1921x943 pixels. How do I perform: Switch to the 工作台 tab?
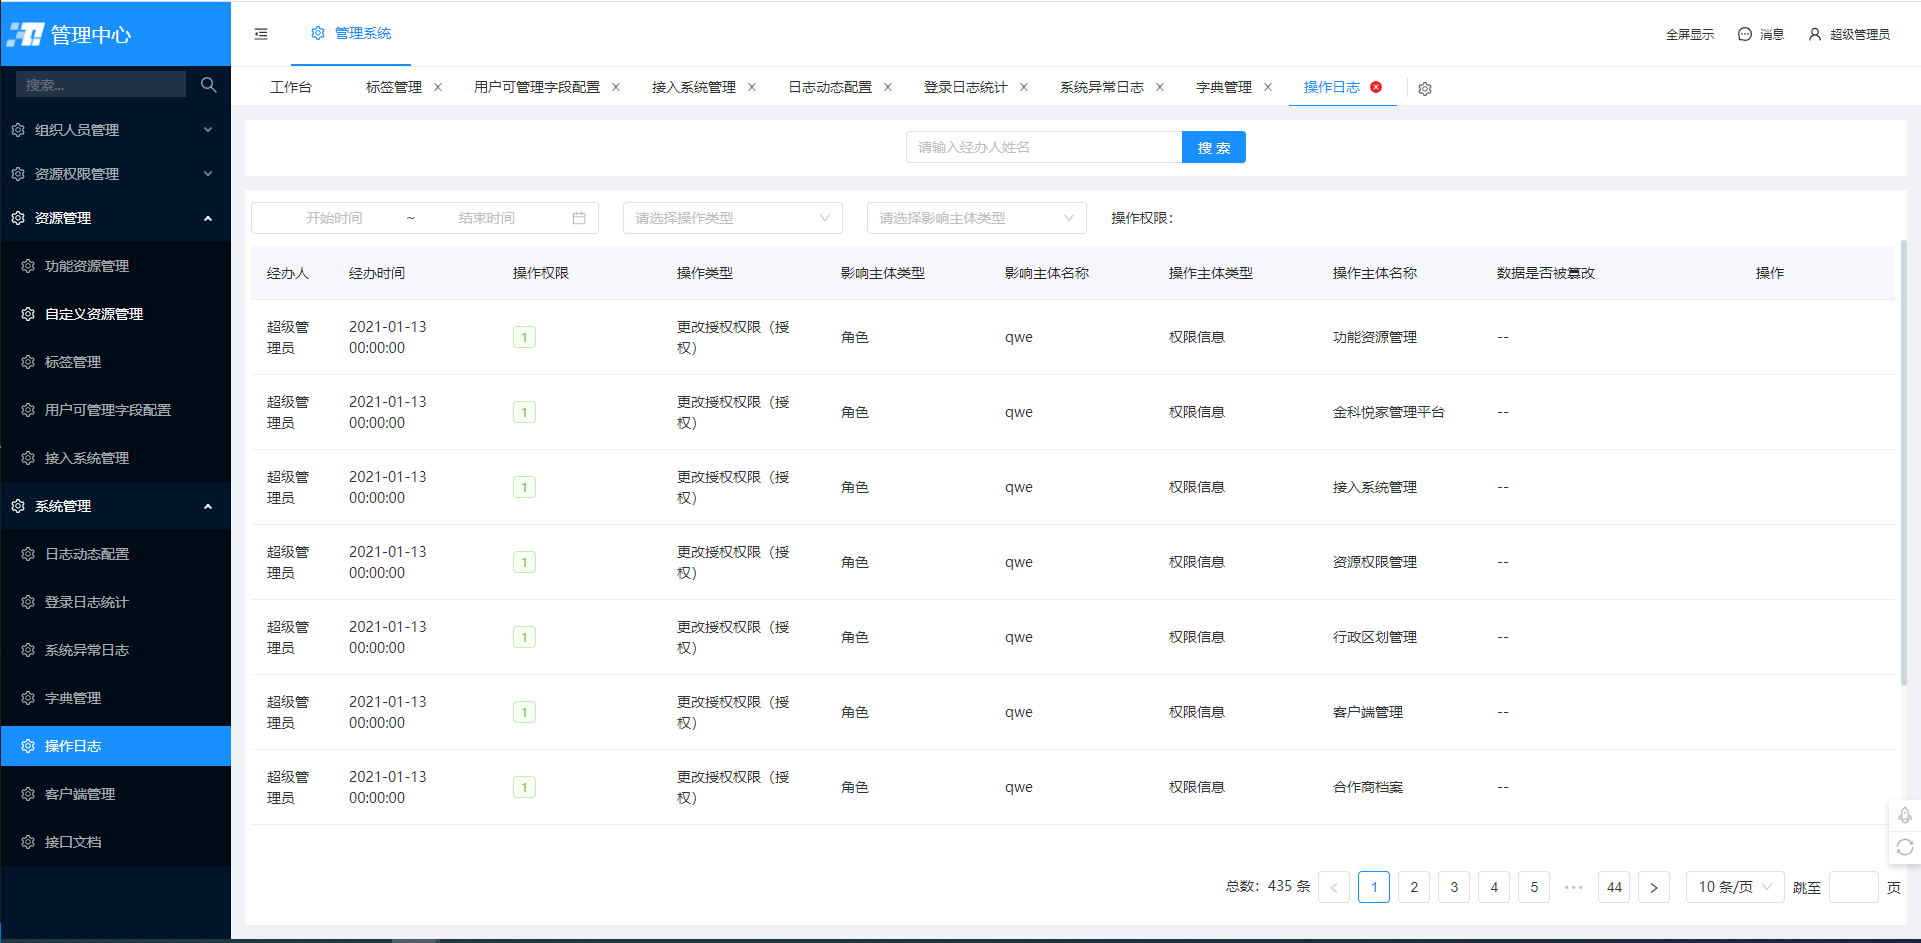291,87
